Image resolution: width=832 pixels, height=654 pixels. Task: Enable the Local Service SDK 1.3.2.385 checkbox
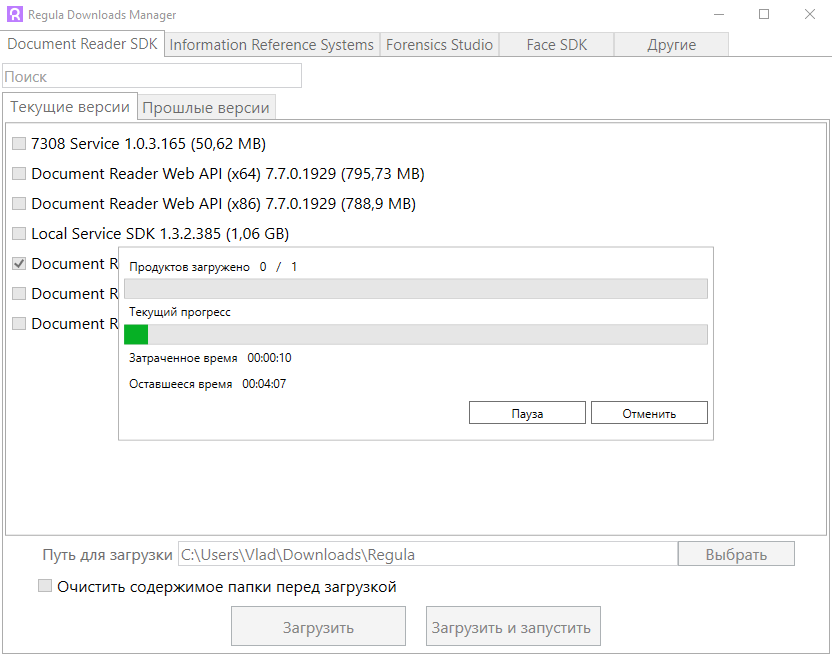click(19, 233)
